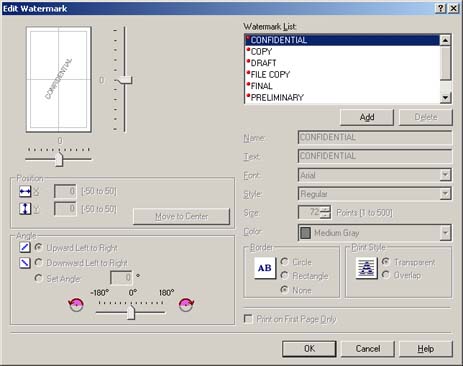The width and height of the screenshot is (463, 366).
Task: Click the question mark help icon in title bar
Action: 441,8
